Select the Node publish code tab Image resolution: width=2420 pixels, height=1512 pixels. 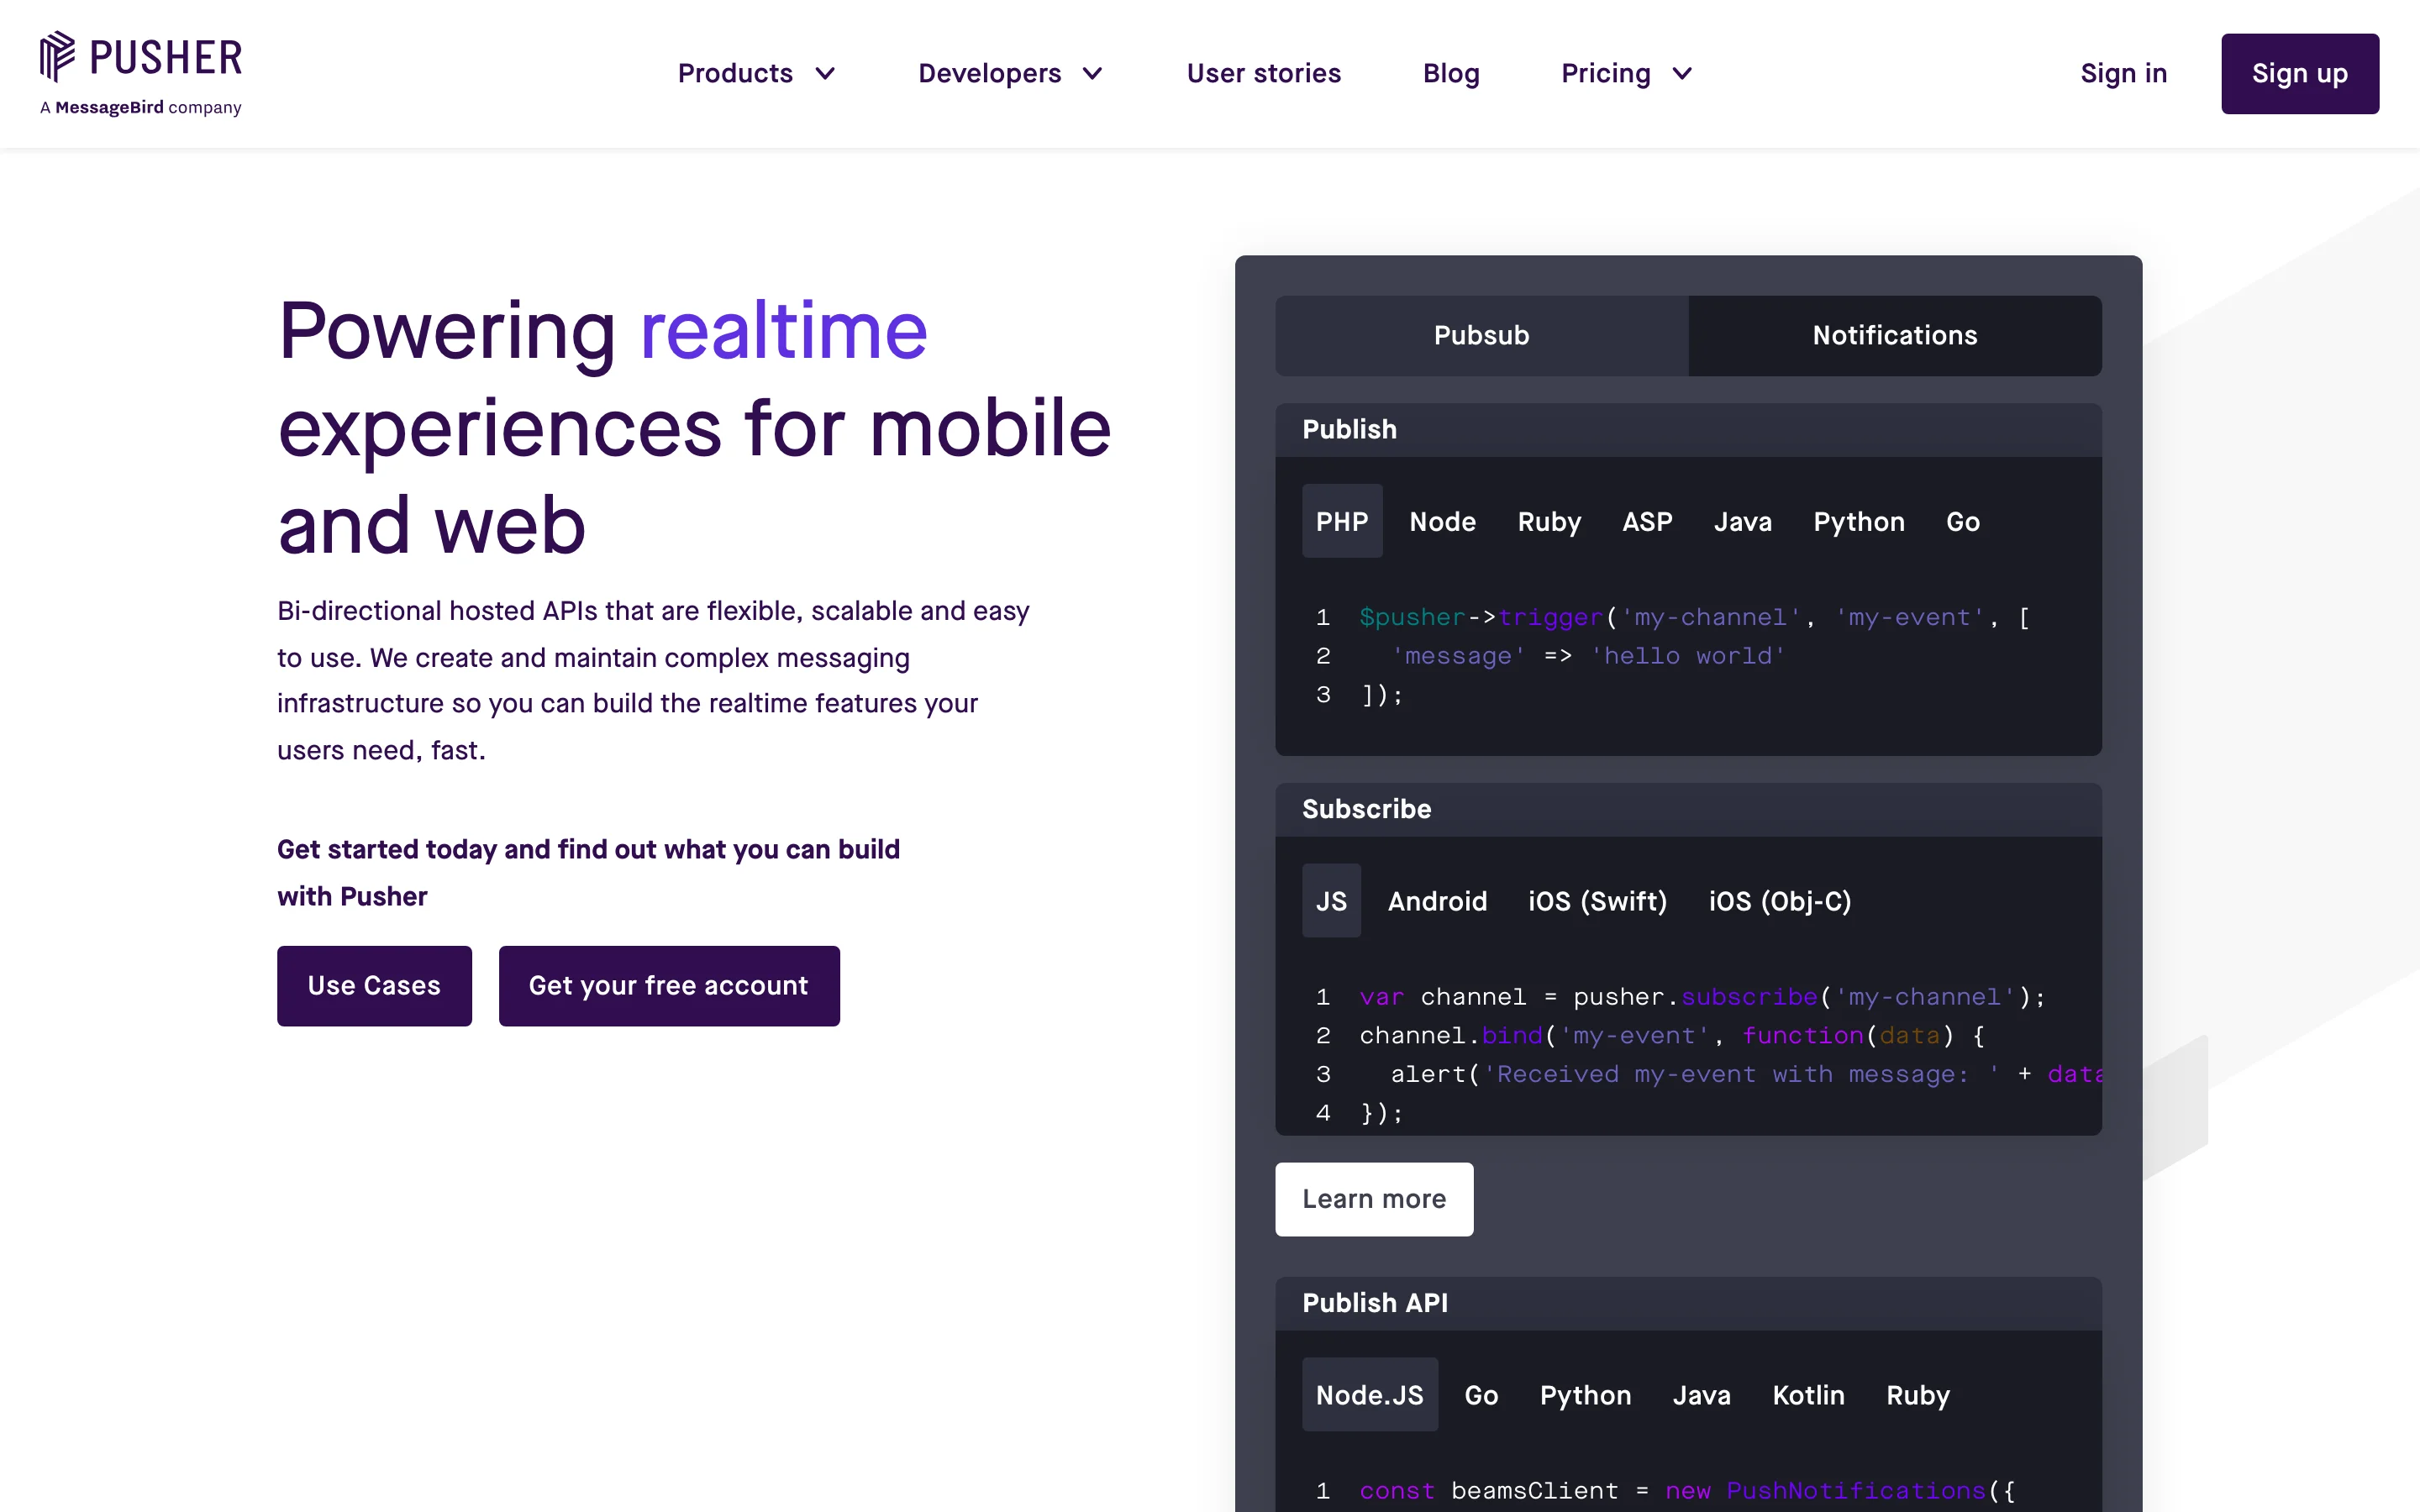point(1442,522)
